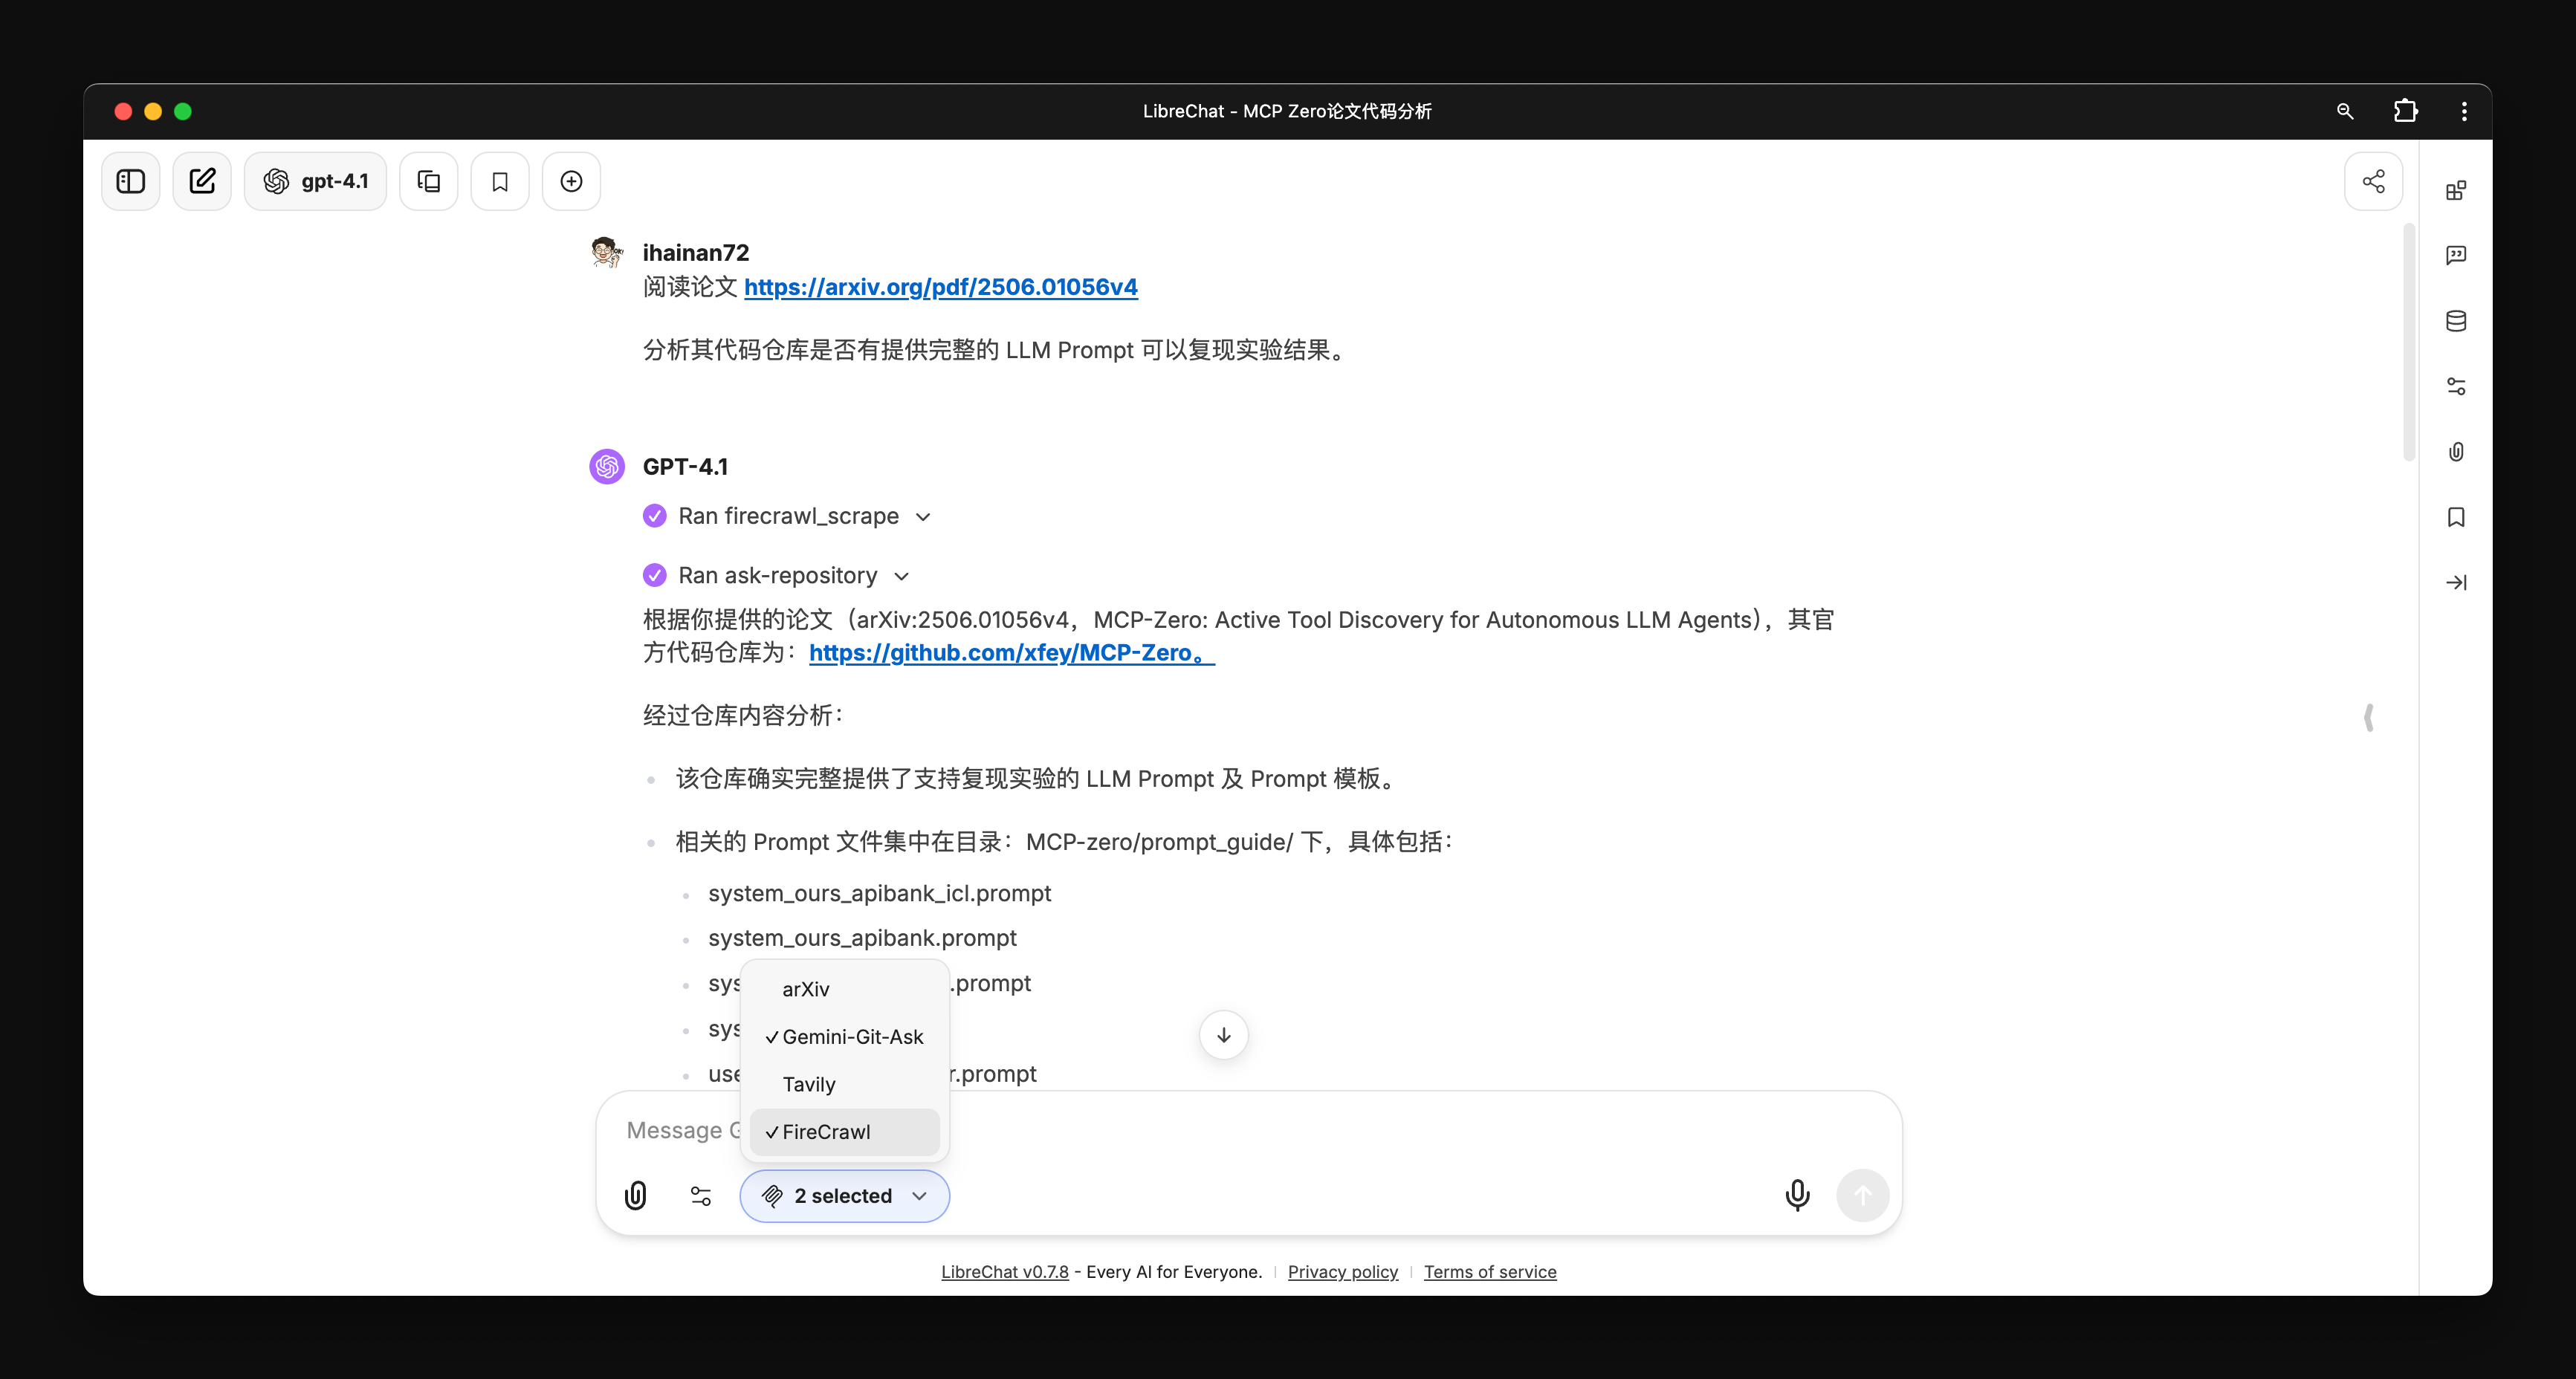Open bookmarks icon in right sidebar
The width and height of the screenshot is (2576, 1379).
click(2456, 517)
